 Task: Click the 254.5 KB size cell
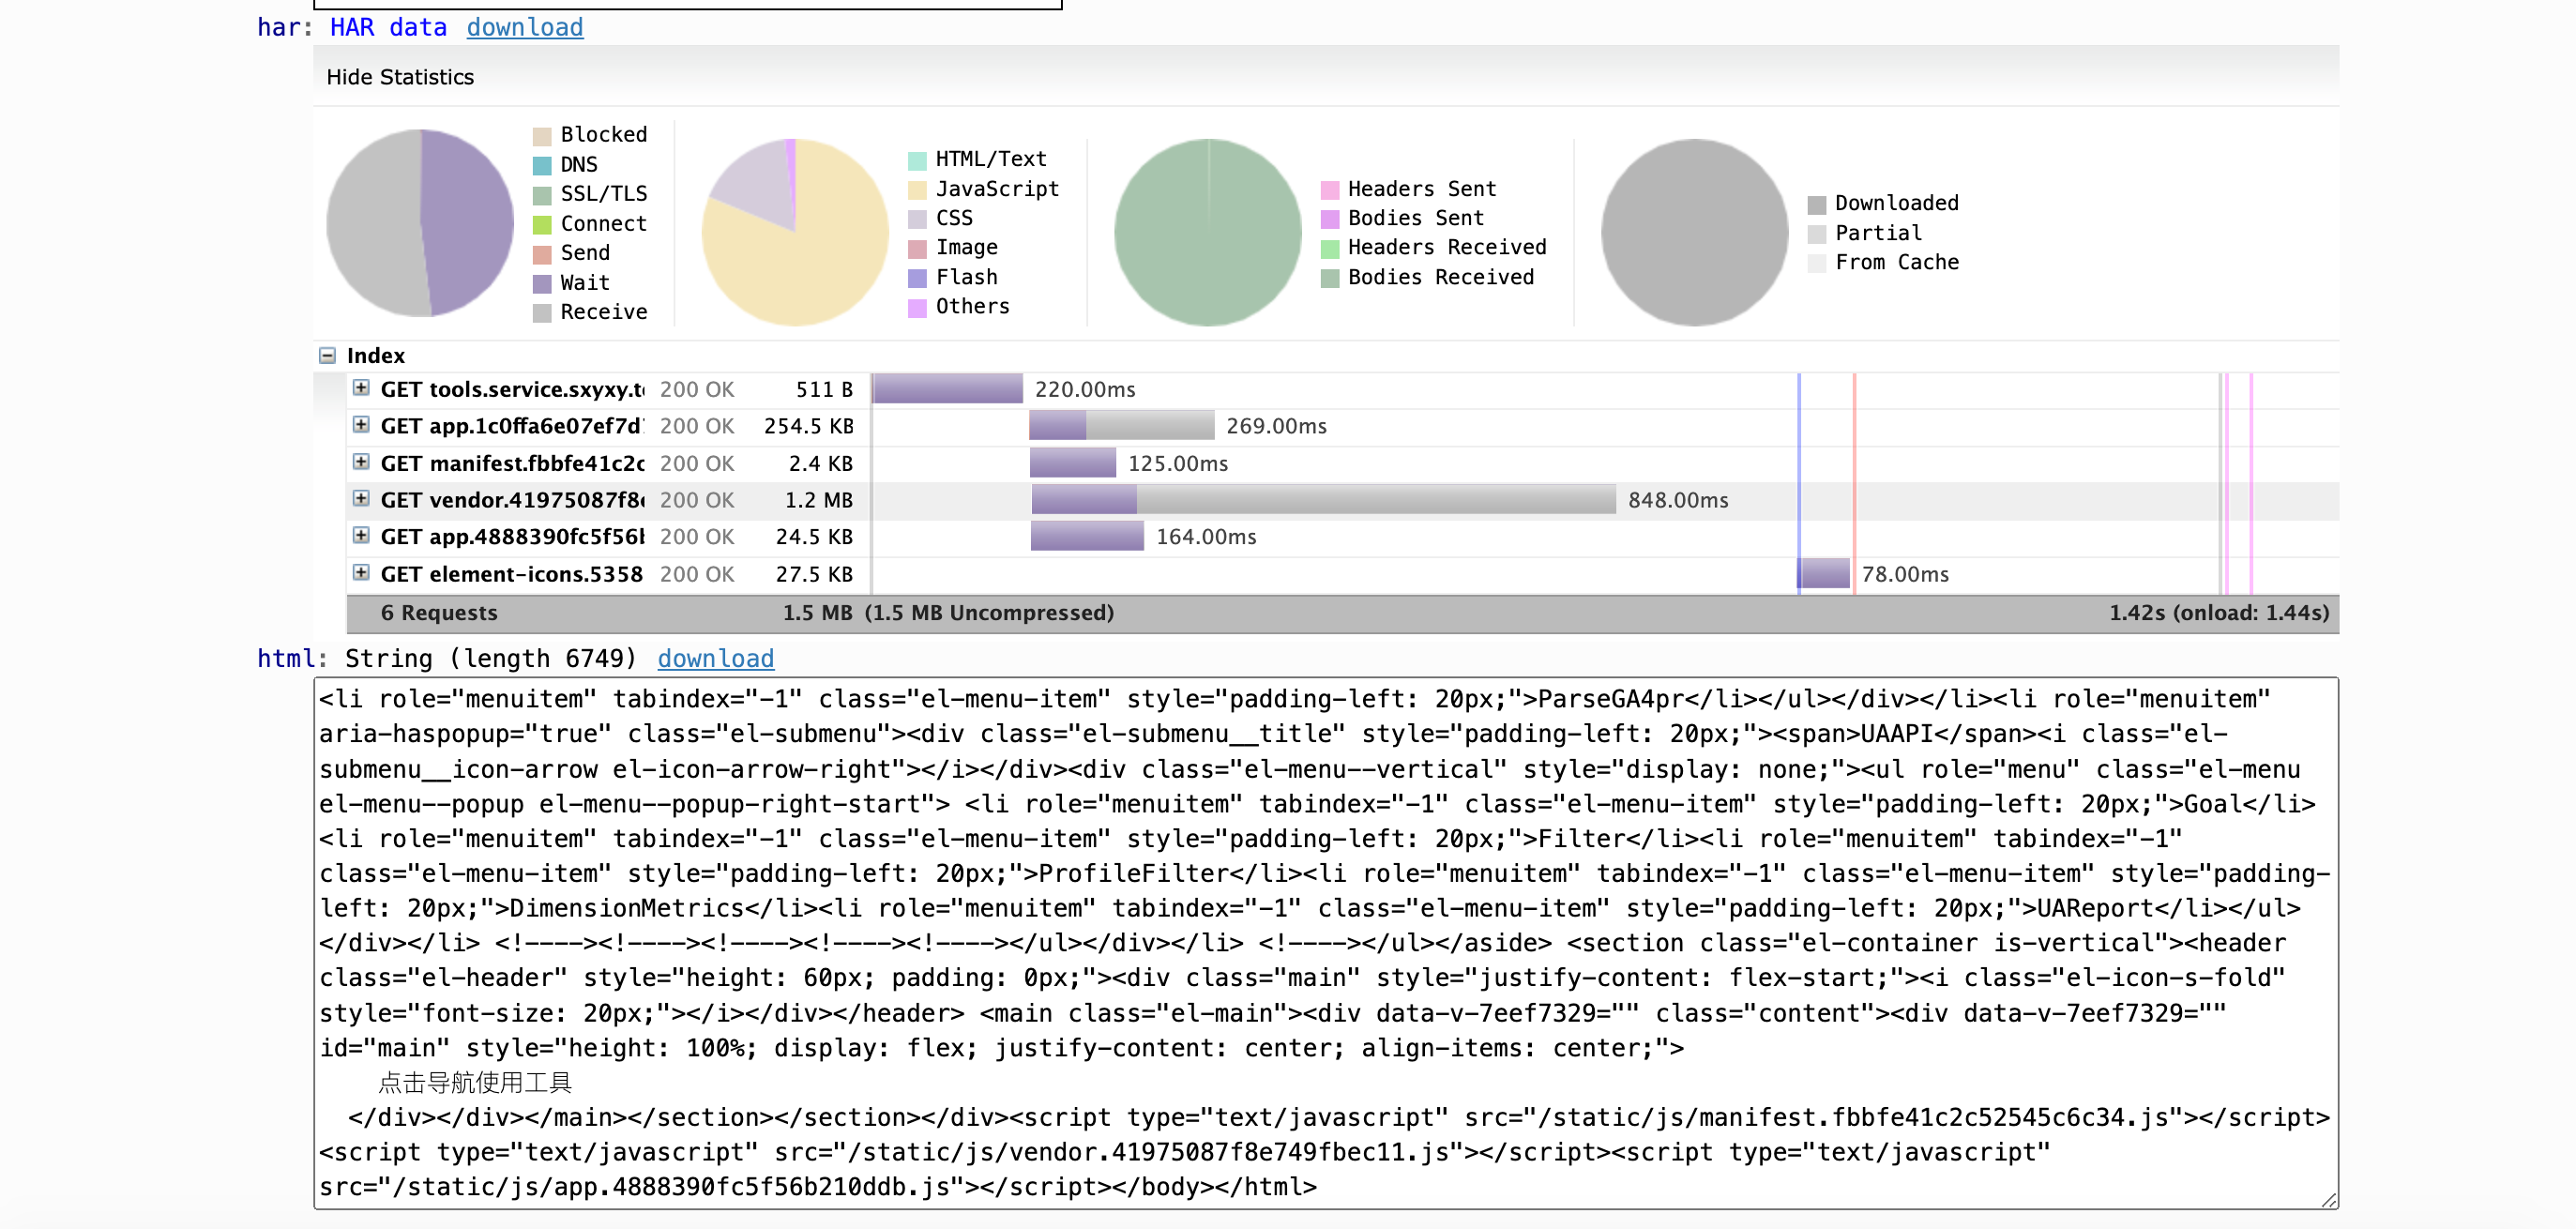808,426
